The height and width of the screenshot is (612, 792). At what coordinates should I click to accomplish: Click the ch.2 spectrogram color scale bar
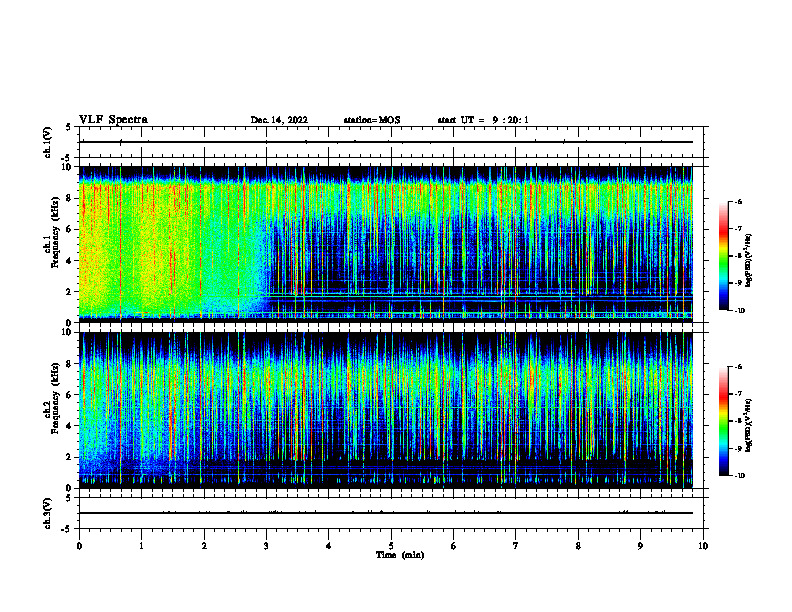pyautogui.click(x=724, y=421)
